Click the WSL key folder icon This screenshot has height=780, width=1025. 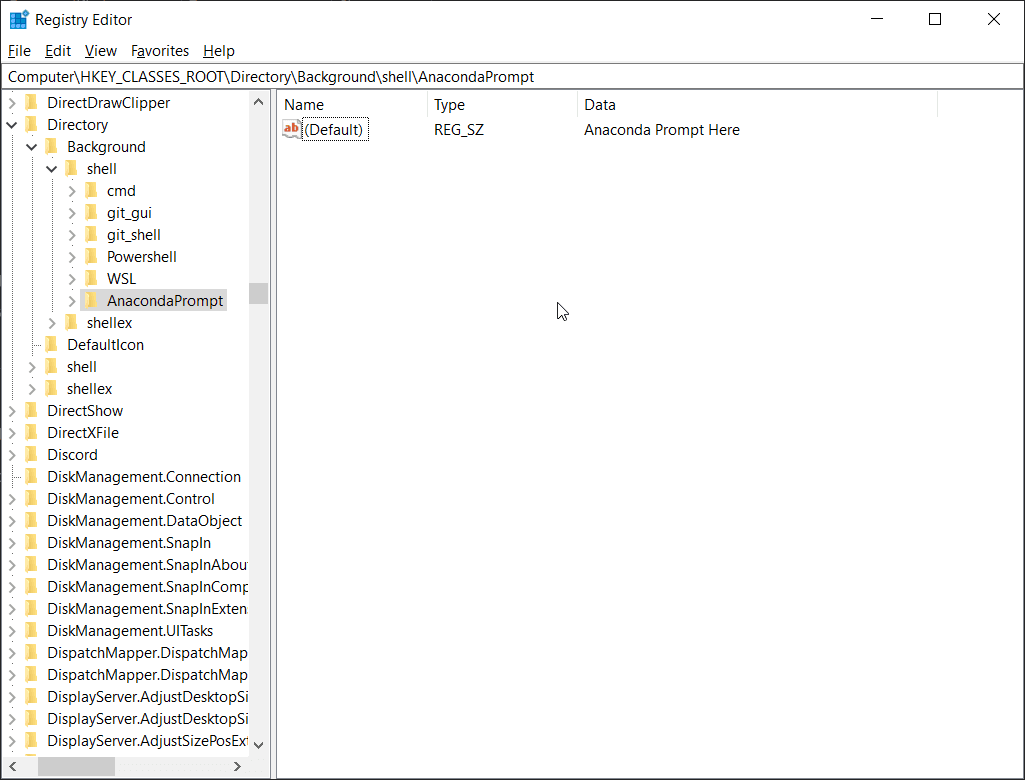pos(91,278)
